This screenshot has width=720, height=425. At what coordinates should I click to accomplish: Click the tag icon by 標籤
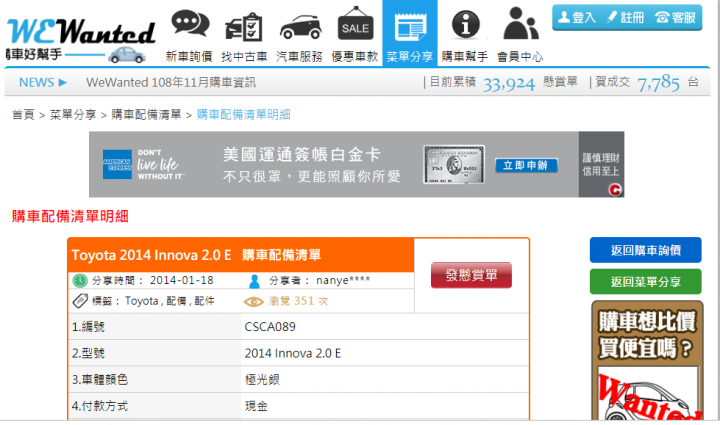(80, 301)
